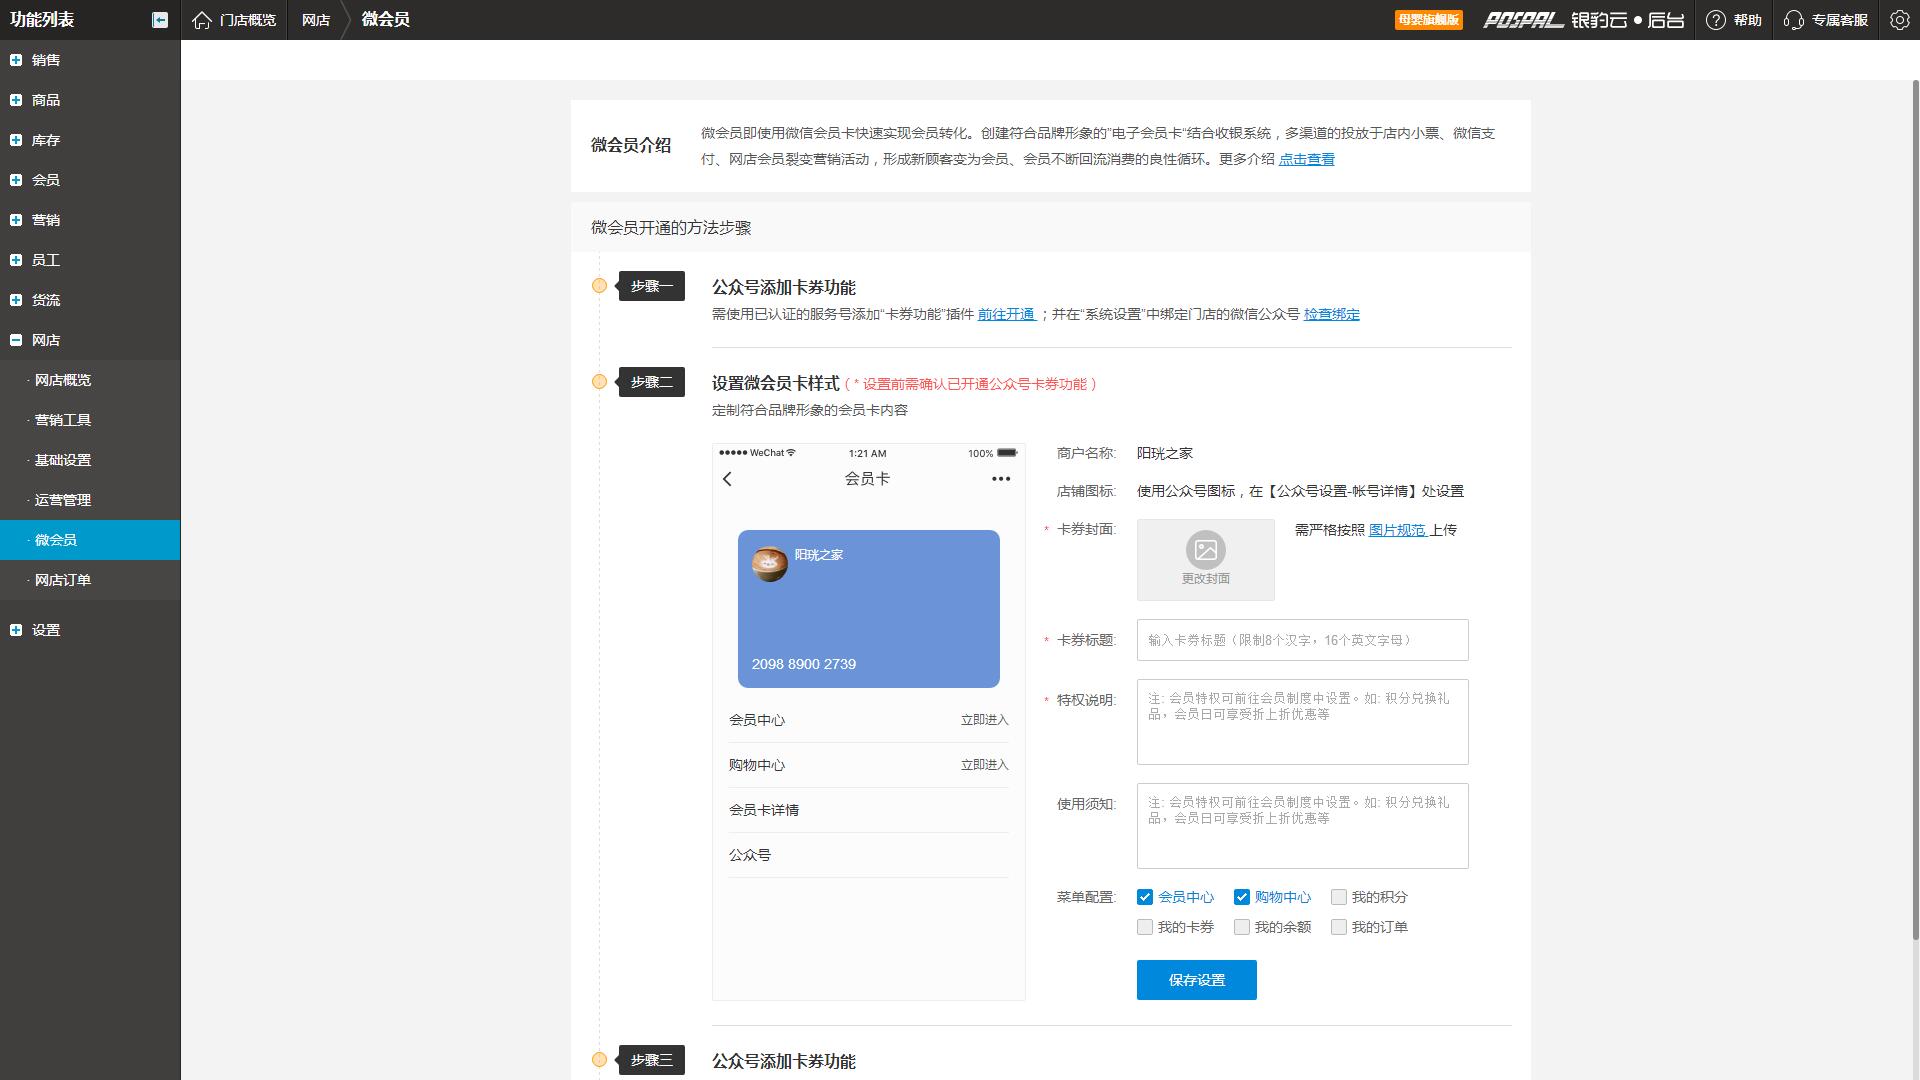Click the 网店 breadcrumb
The height and width of the screenshot is (1080, 1920).
316,20
